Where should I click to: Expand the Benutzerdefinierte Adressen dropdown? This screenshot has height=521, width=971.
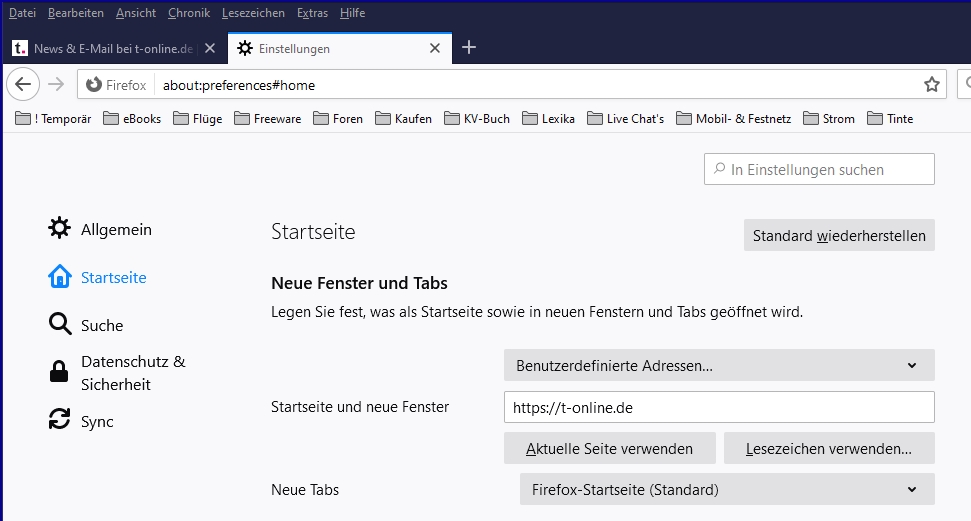[x=719, y=365]
